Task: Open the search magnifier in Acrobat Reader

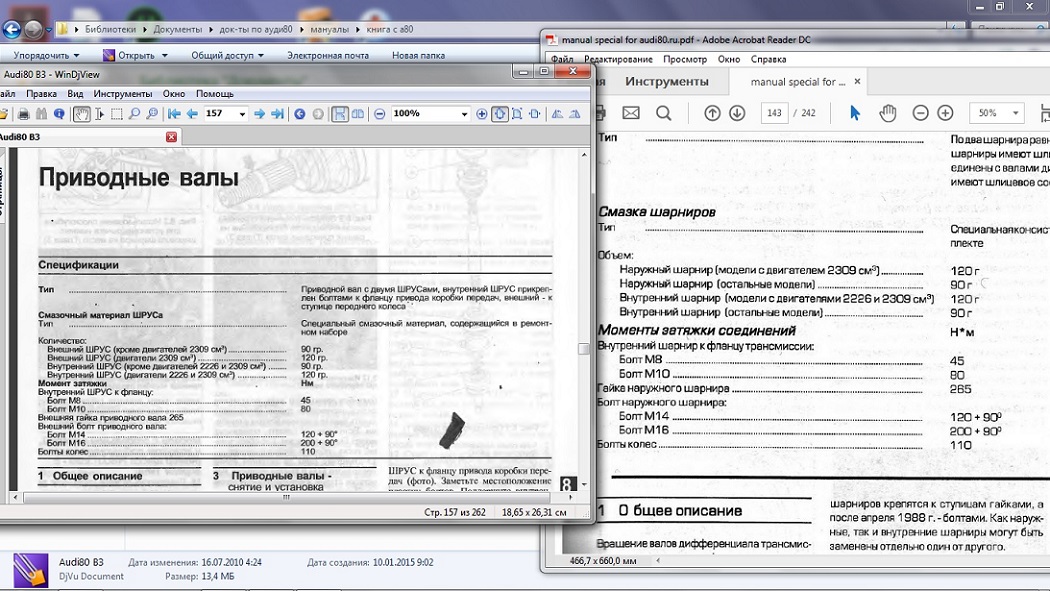Action: pos(664,113)
